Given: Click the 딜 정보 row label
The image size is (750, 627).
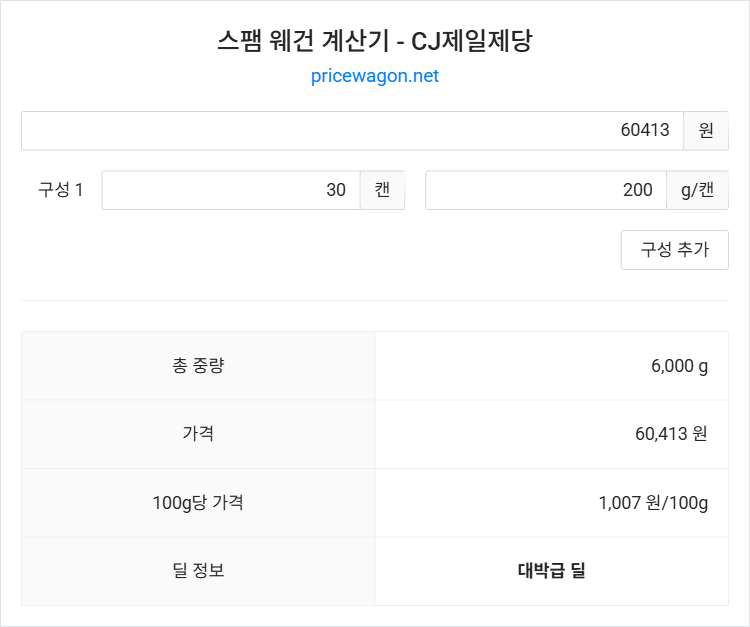Looking at the screenshot, I should click(198, 570).
